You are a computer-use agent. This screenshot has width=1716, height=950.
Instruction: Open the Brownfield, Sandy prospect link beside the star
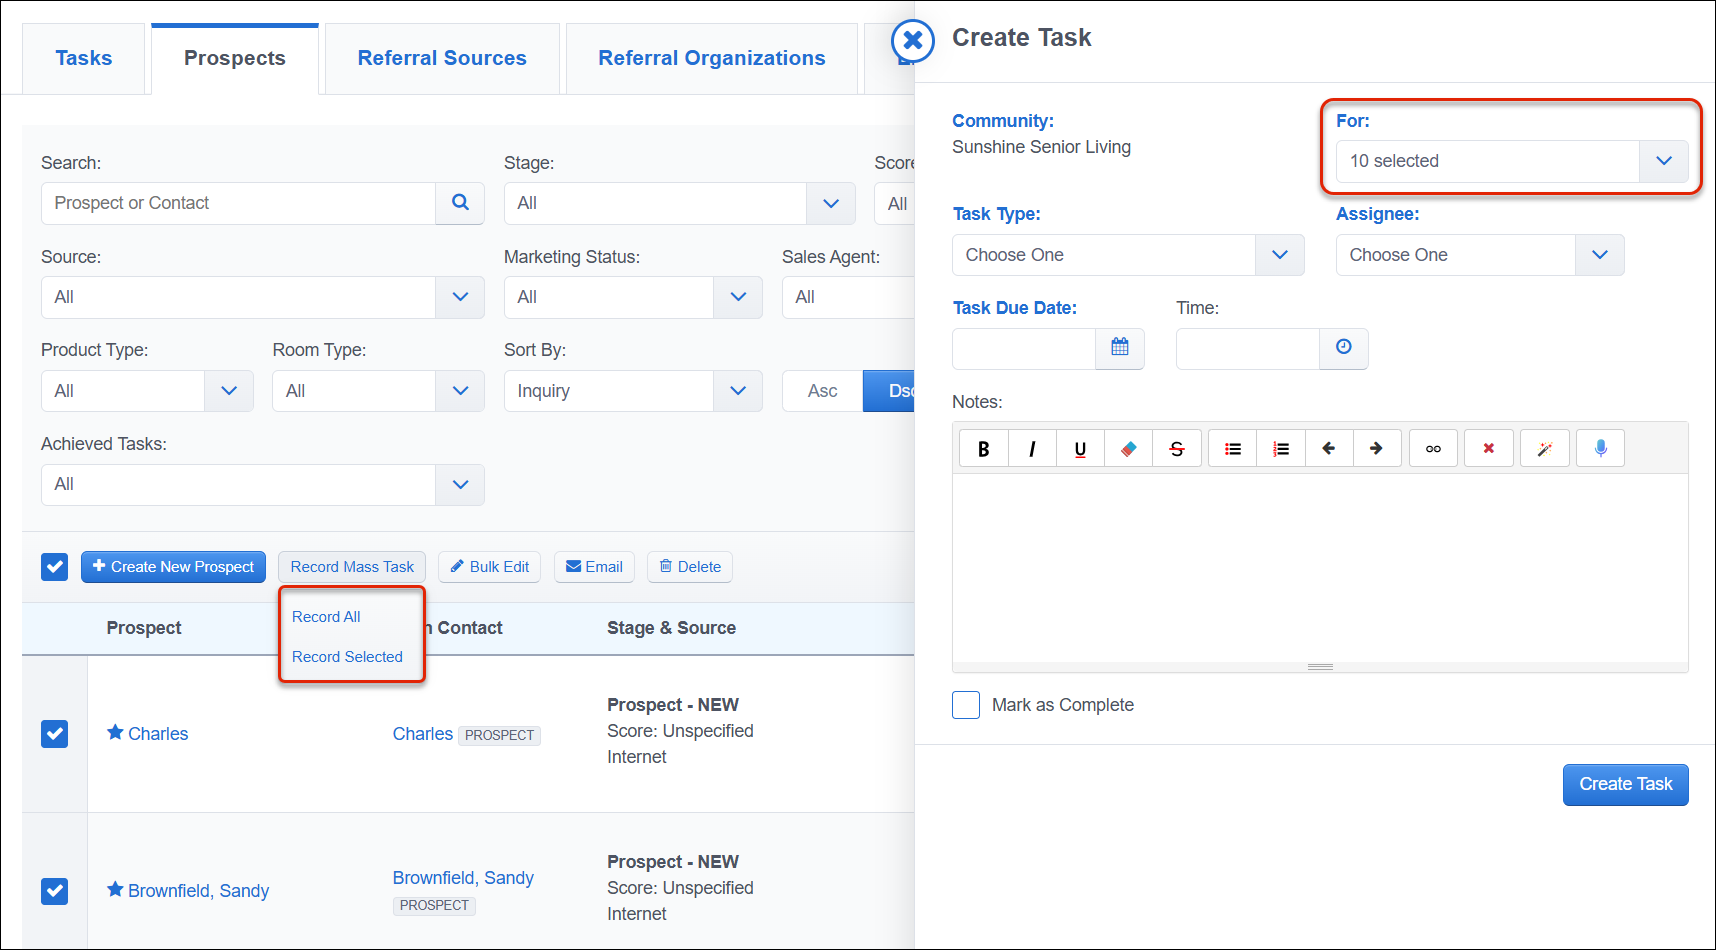tap(198, 891)
